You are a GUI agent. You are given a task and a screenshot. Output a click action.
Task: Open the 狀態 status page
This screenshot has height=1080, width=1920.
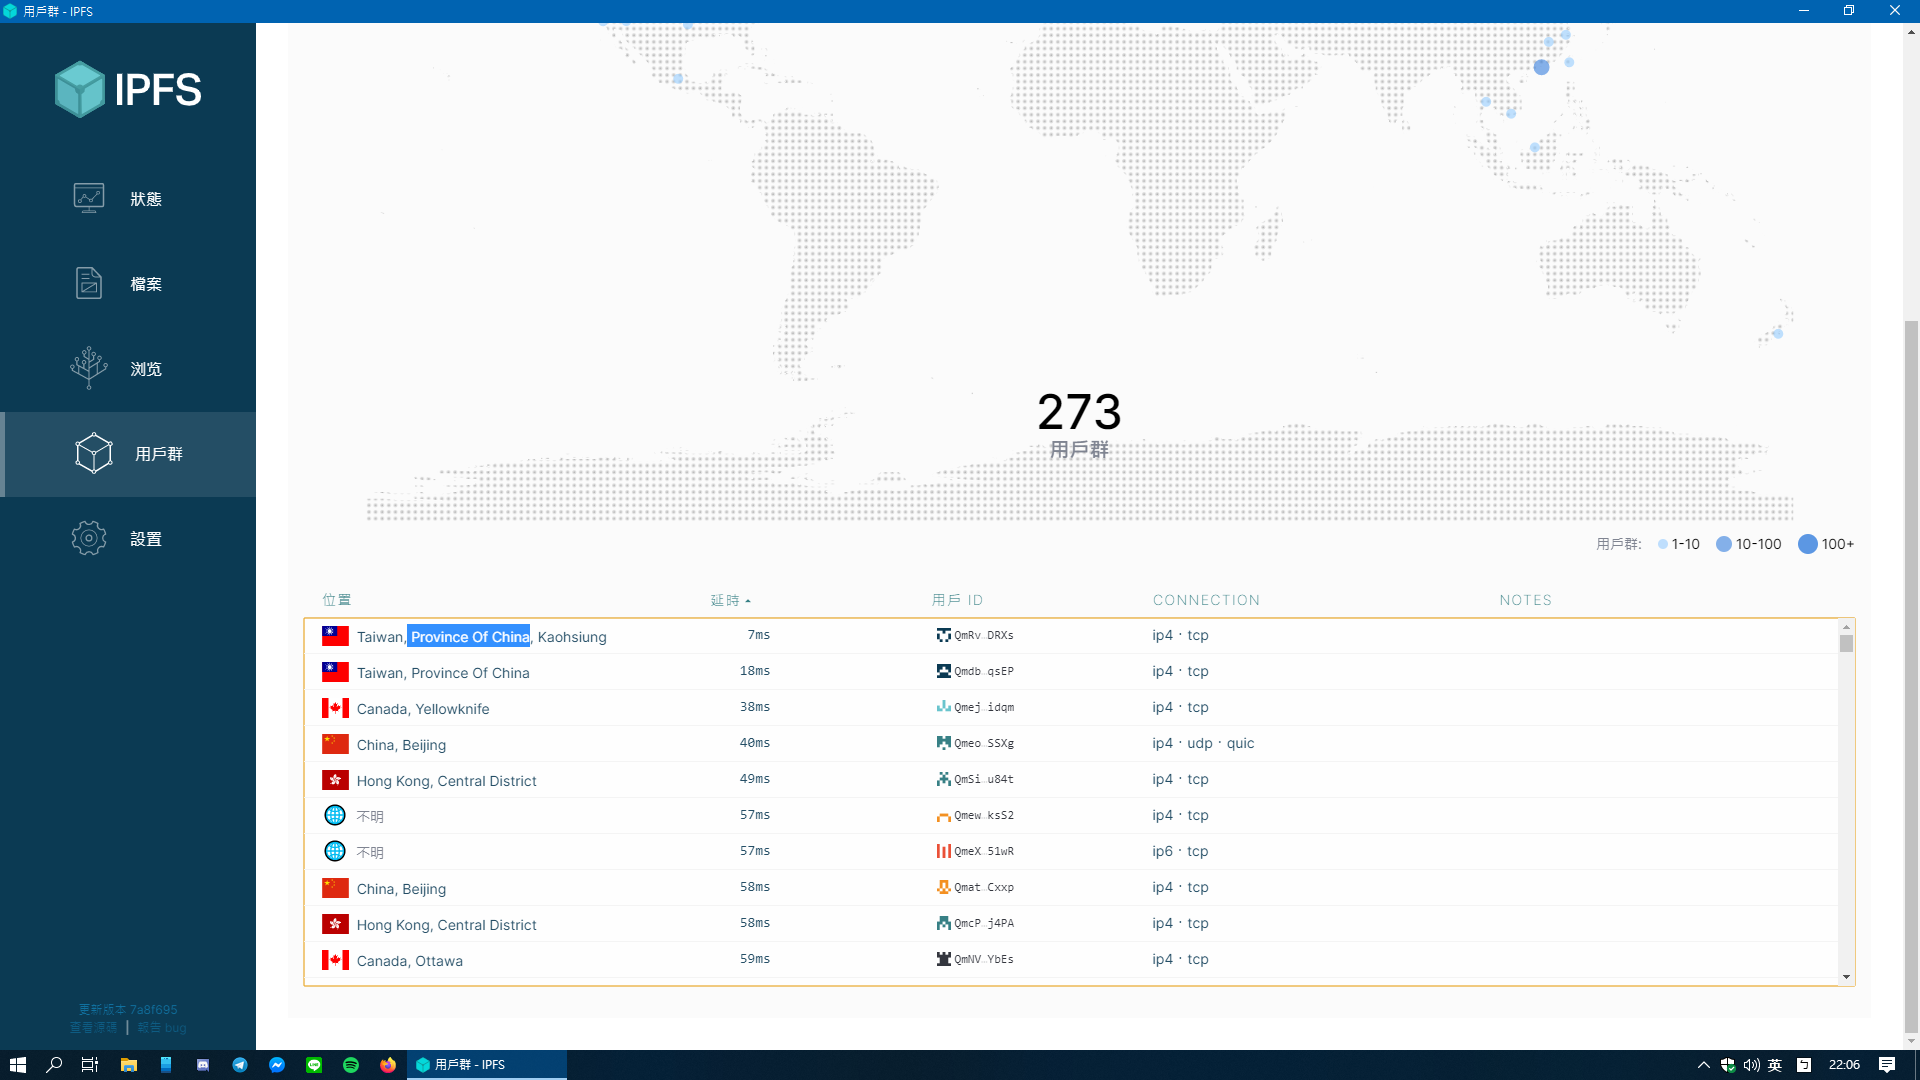click(x=128, y=199)
